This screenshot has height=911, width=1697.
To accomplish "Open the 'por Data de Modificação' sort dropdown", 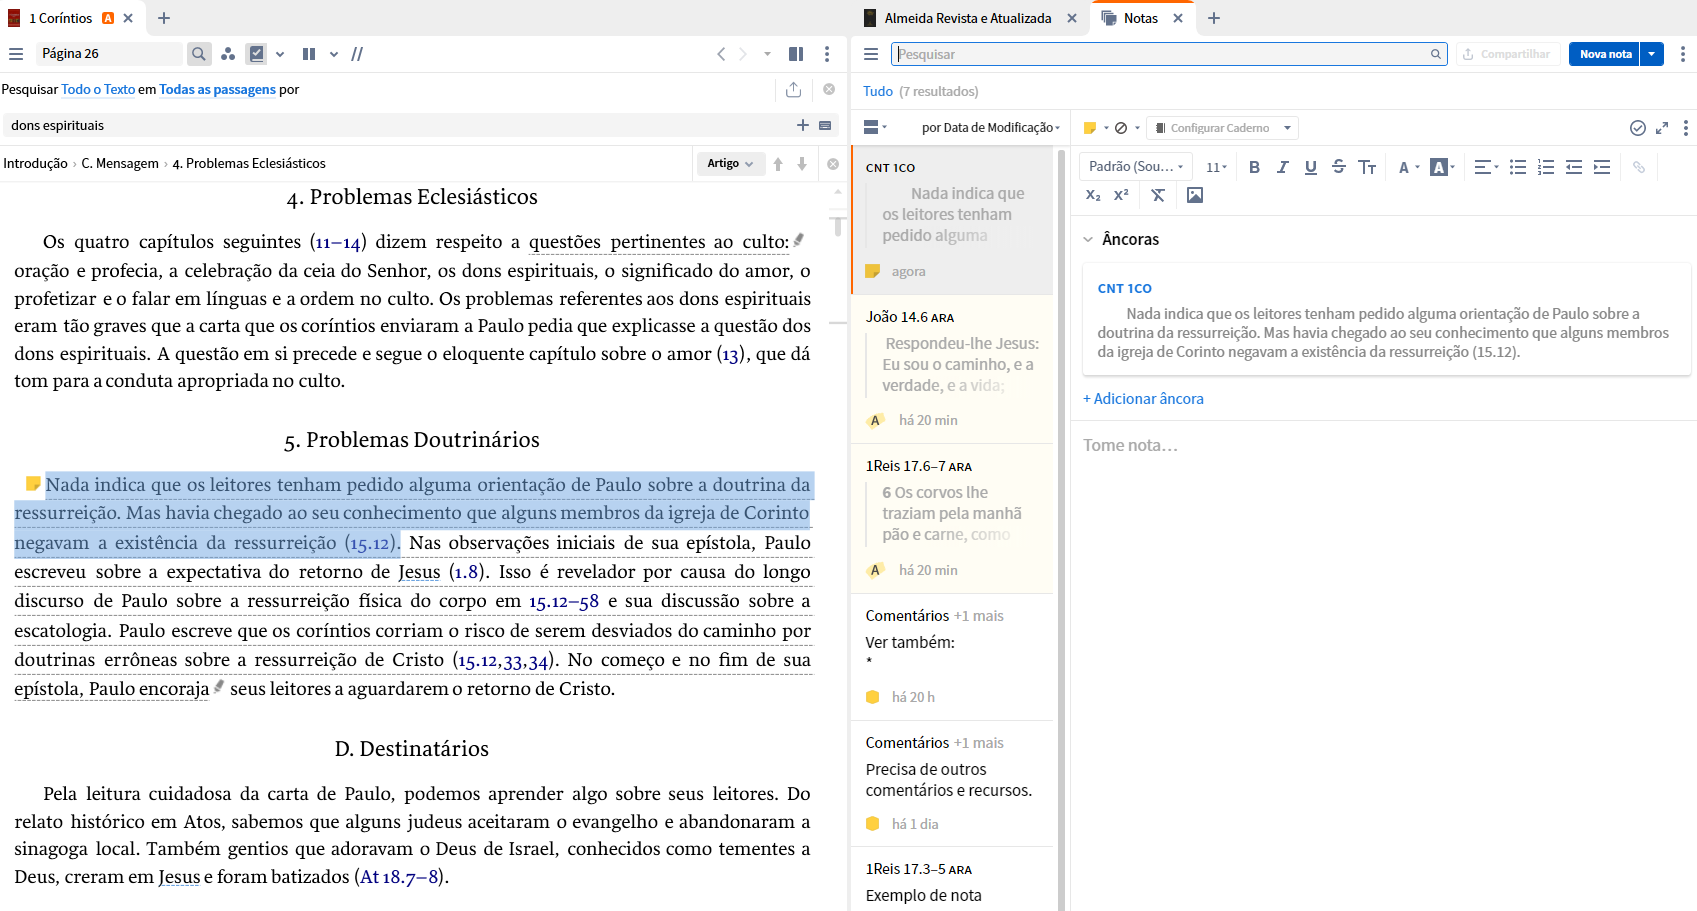I will point(990,127).
